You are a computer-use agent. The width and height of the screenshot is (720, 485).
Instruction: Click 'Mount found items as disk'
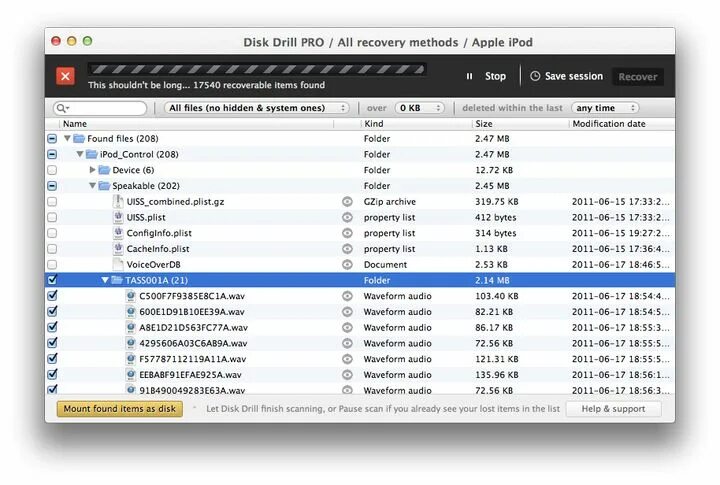[x=119, y=409]
